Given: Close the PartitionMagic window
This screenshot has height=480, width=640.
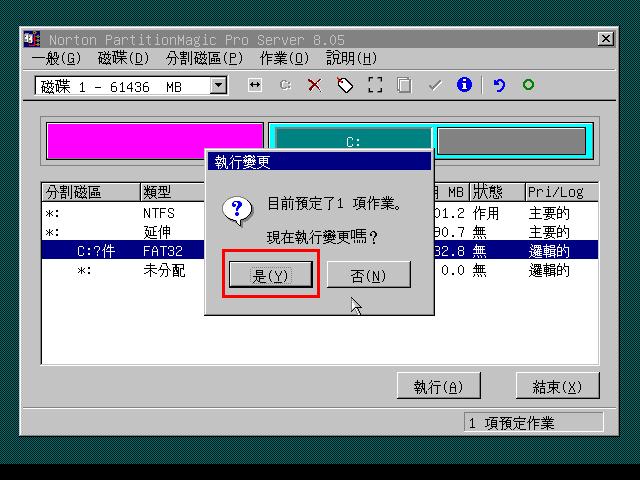Looking at the screenshot, I should click(x=606, y=39).
